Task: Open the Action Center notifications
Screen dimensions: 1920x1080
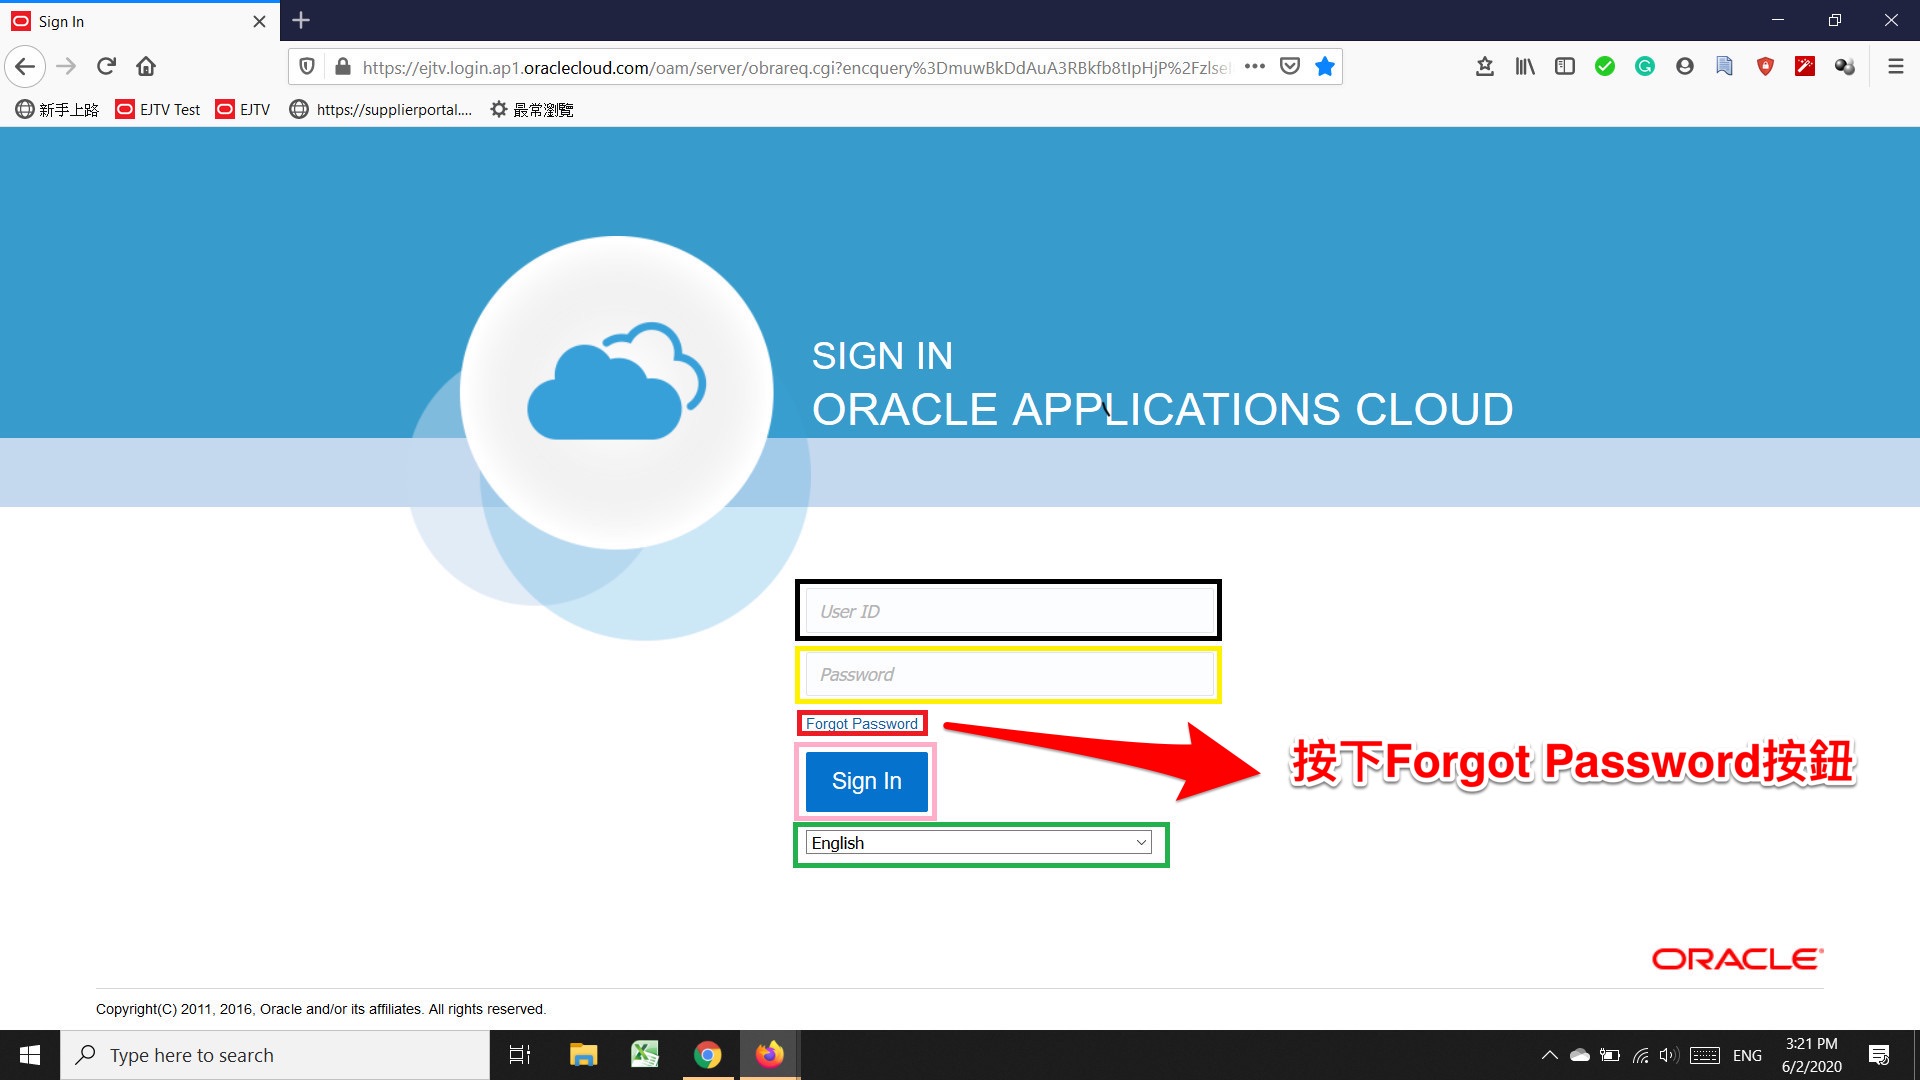Action: point(1879,1055)
